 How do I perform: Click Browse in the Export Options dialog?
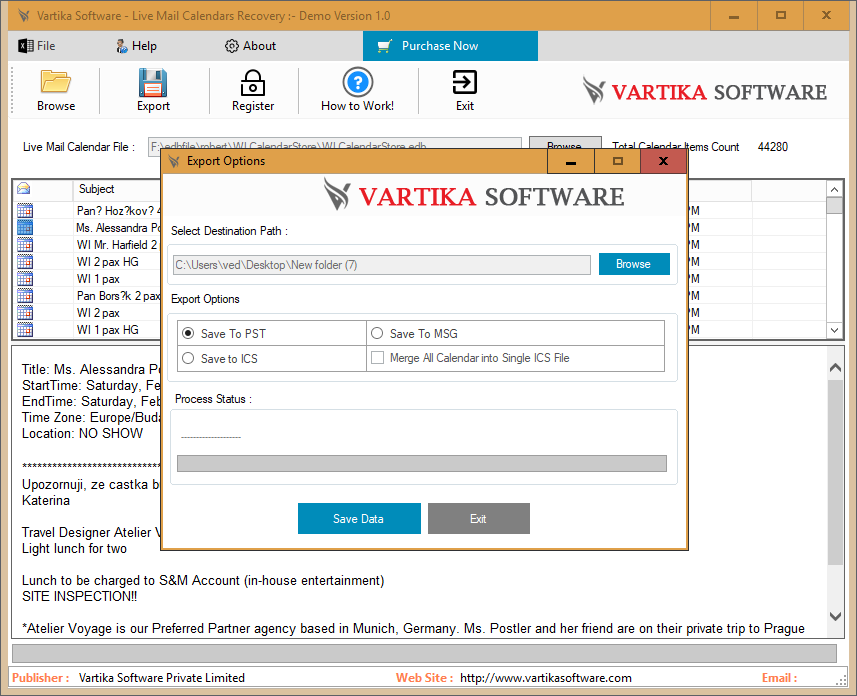[x=634, y=264]
